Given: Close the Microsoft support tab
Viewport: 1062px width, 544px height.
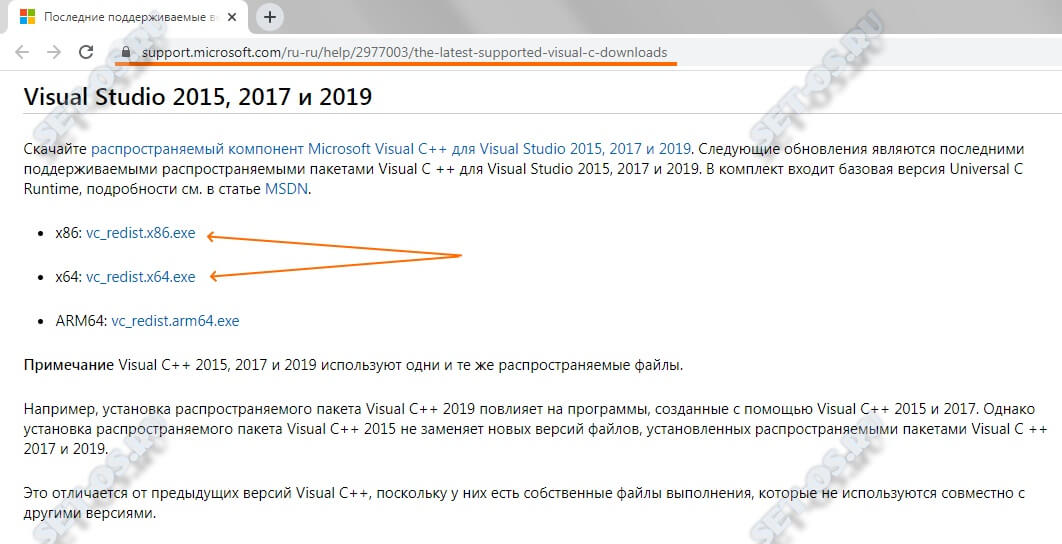Looking at the screenshot, I should tap(232, 17).
